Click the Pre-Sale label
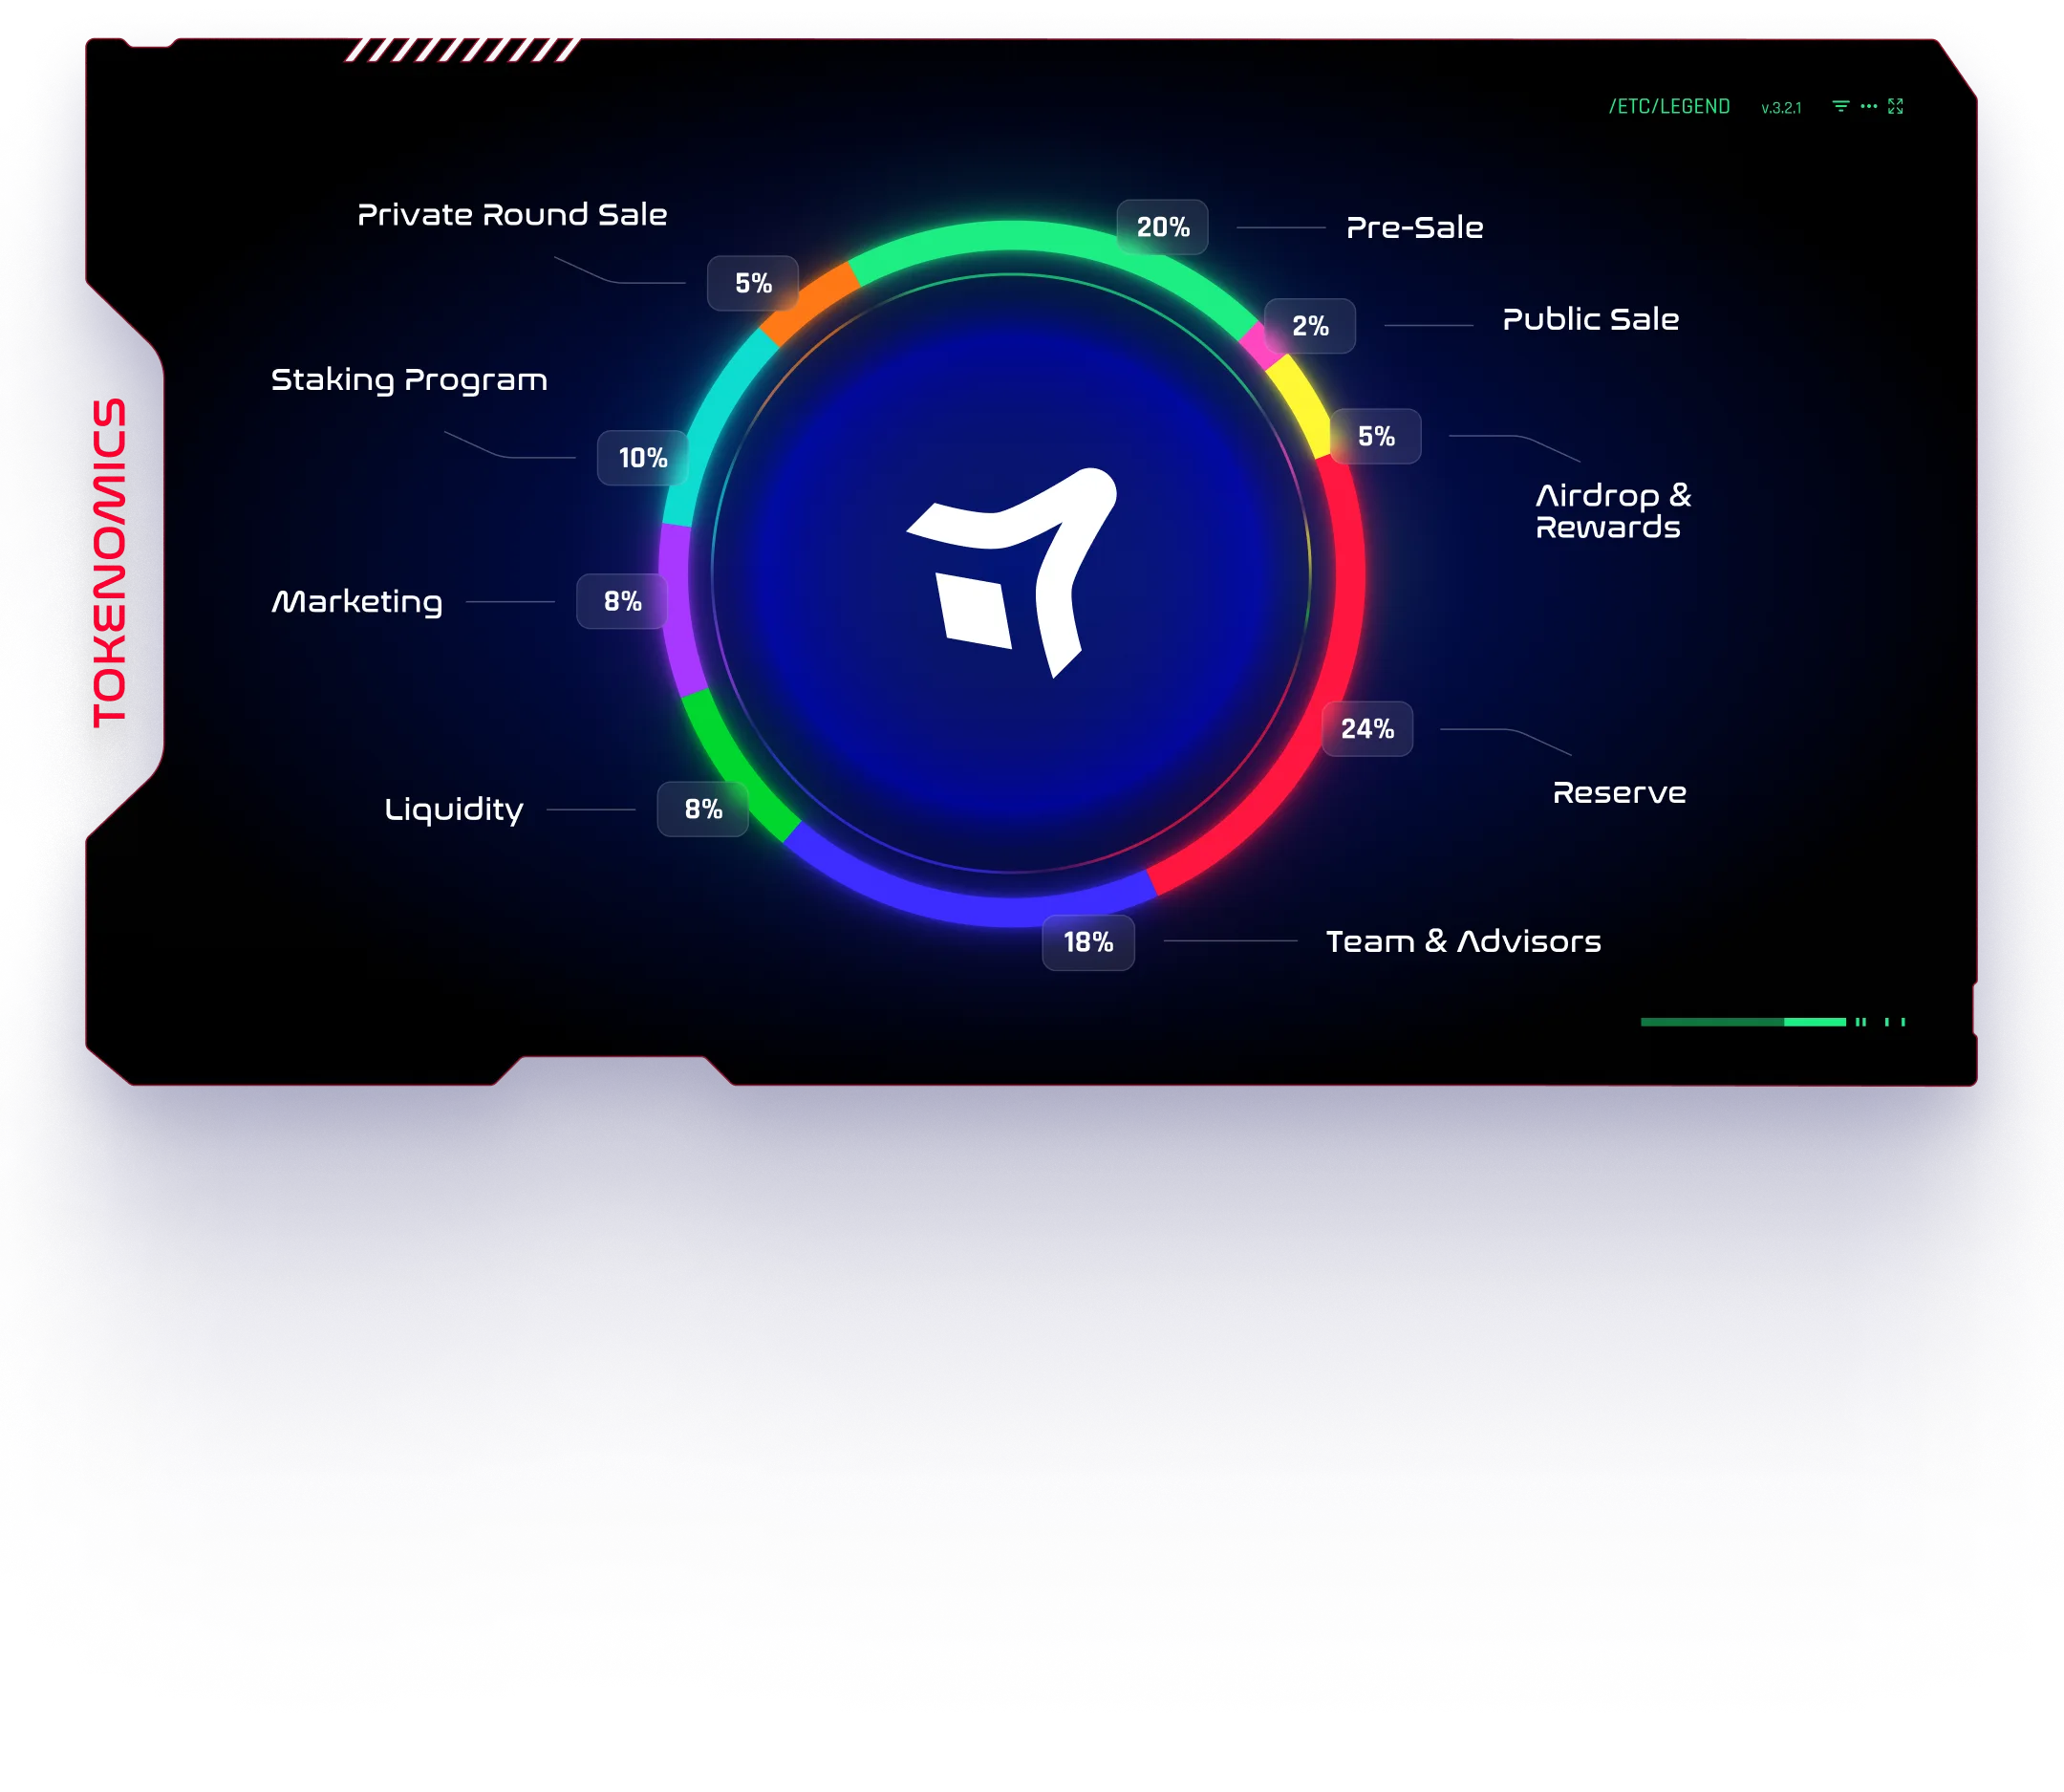This screenshot has width=2064, height=1792. (x=1414, y=227)
